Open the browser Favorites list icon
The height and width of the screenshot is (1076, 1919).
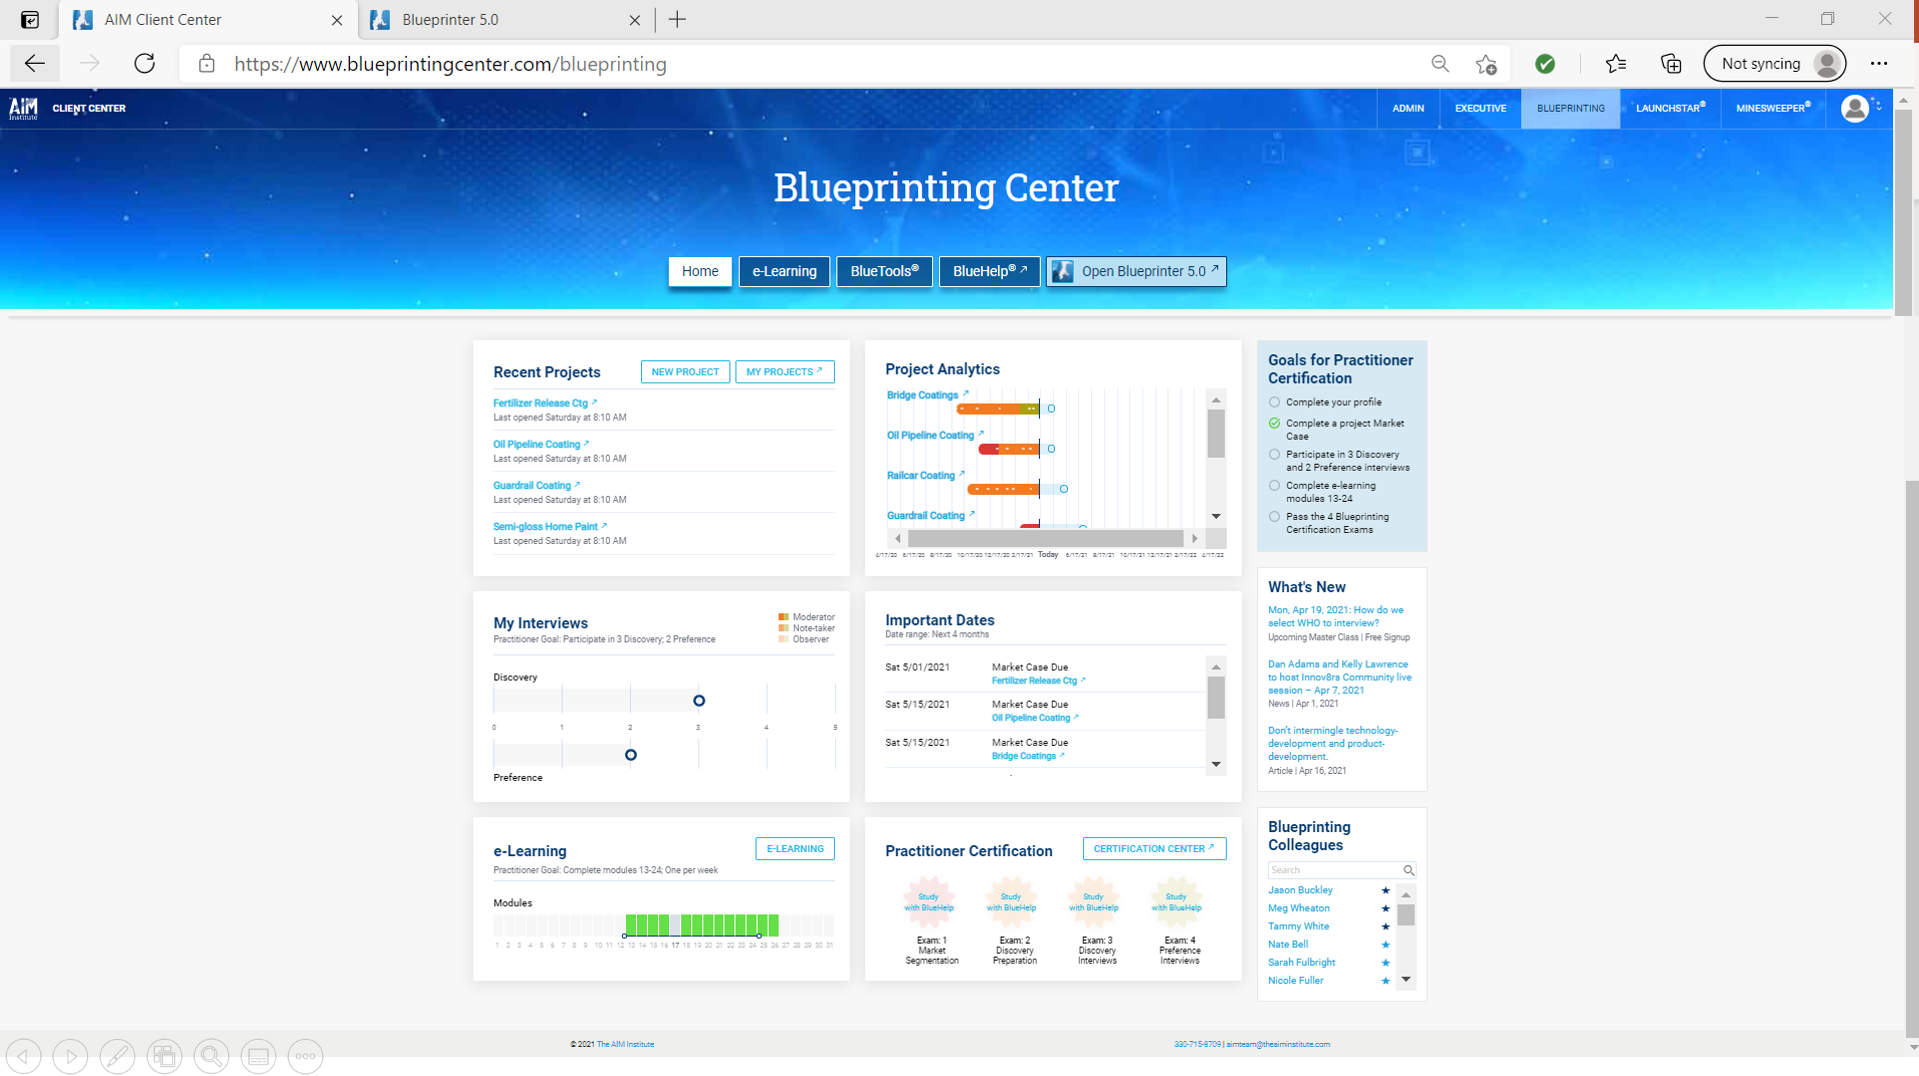[1616, 64]
